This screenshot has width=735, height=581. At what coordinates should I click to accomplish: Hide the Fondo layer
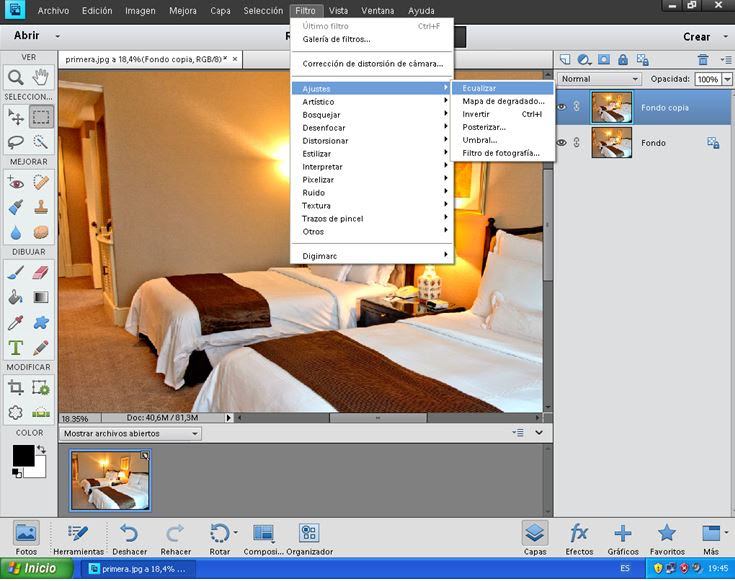(561, 143)
